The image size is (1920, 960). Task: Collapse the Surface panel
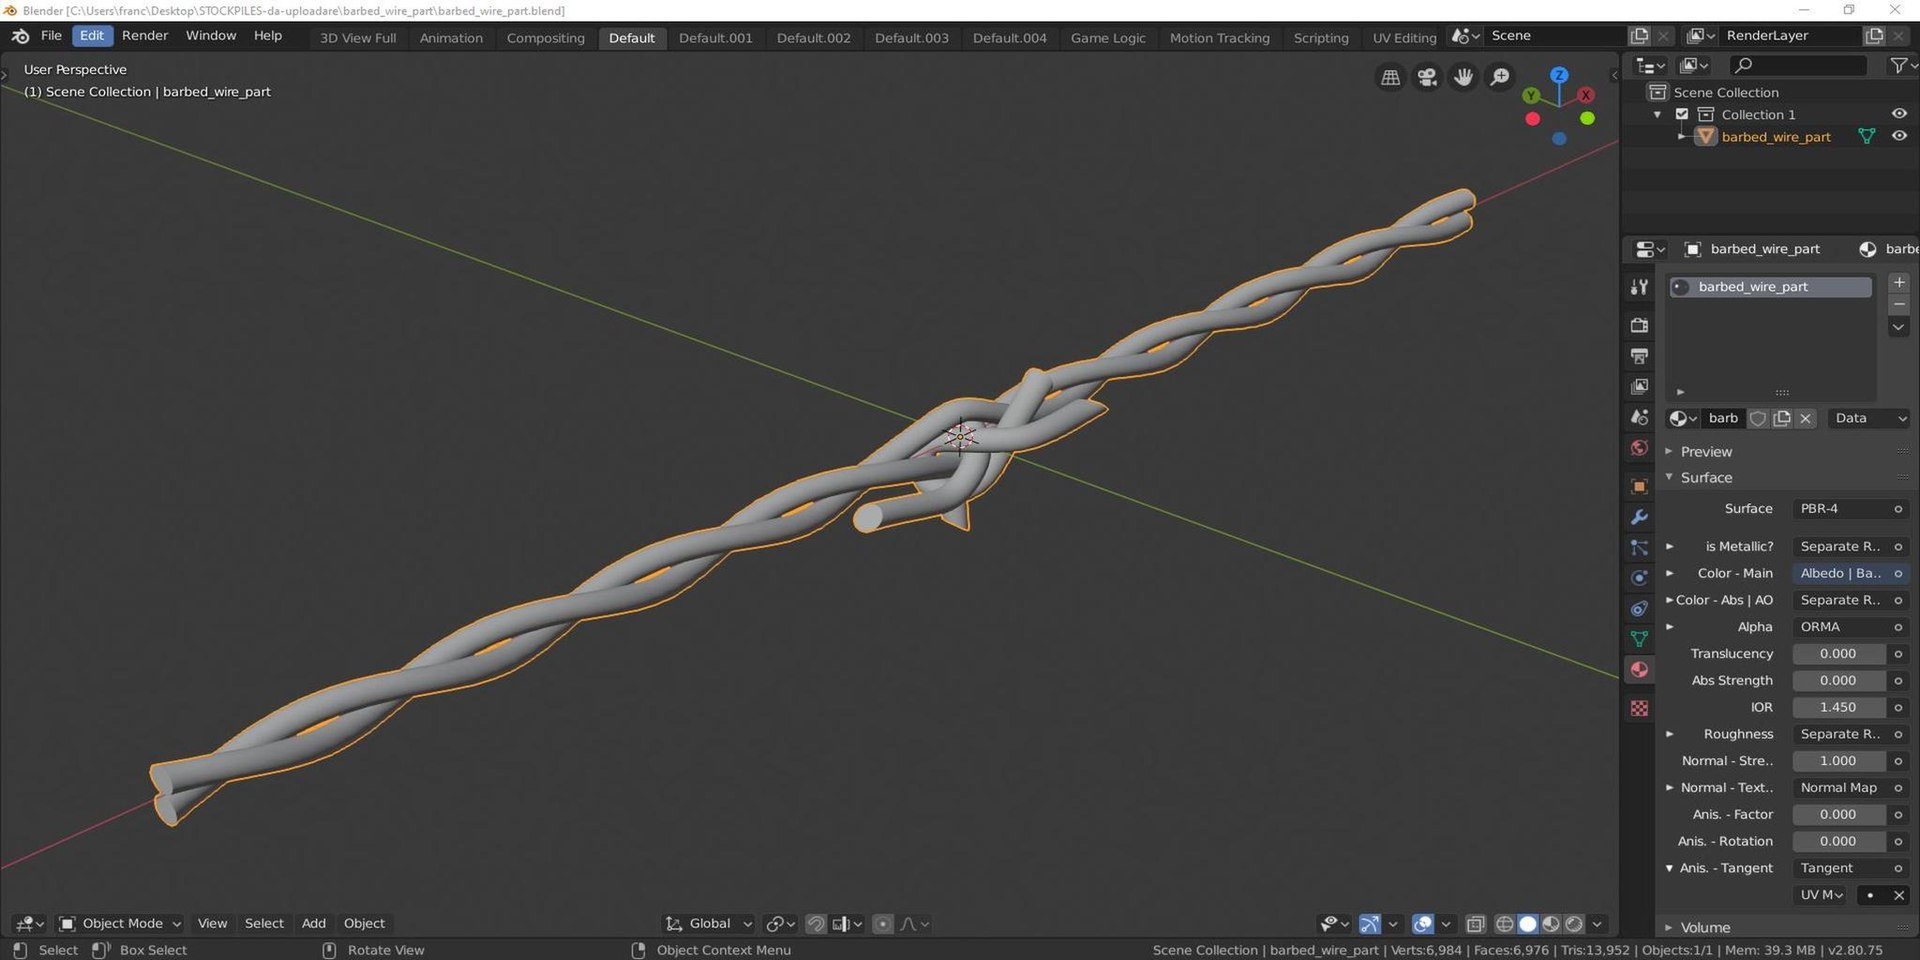1706,478
